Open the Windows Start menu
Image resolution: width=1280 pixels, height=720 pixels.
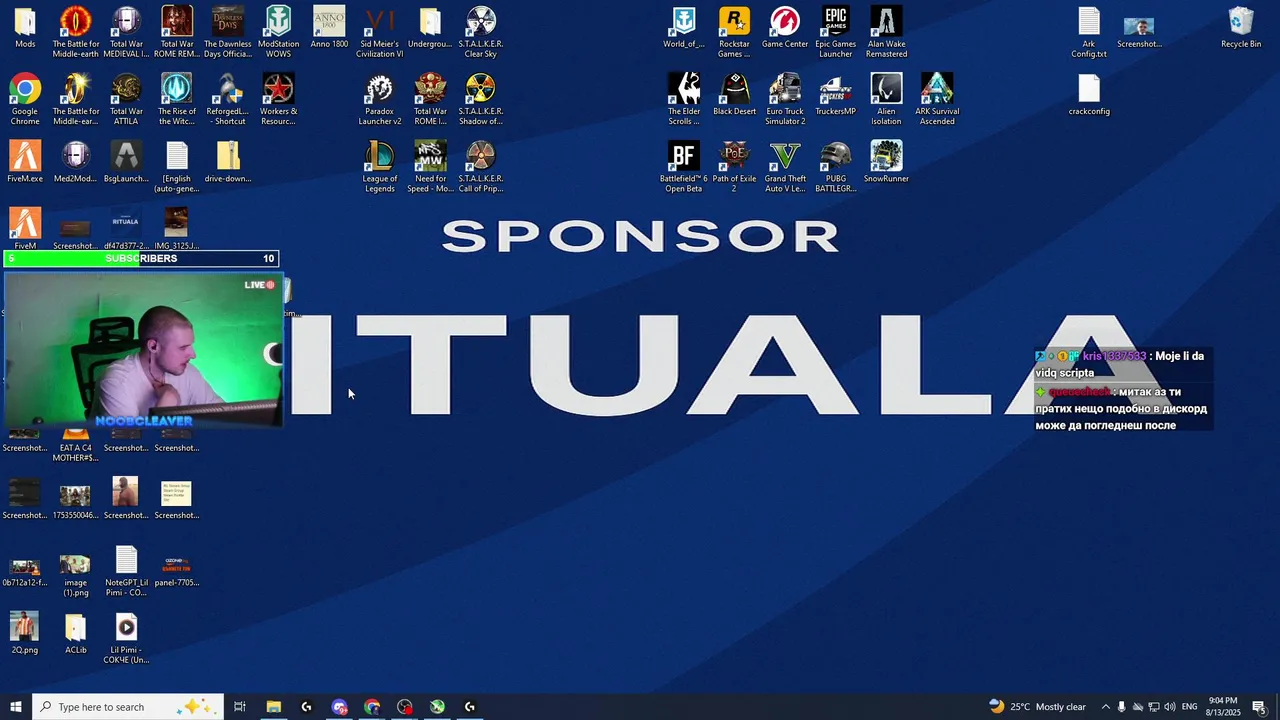tap(16, 707)
